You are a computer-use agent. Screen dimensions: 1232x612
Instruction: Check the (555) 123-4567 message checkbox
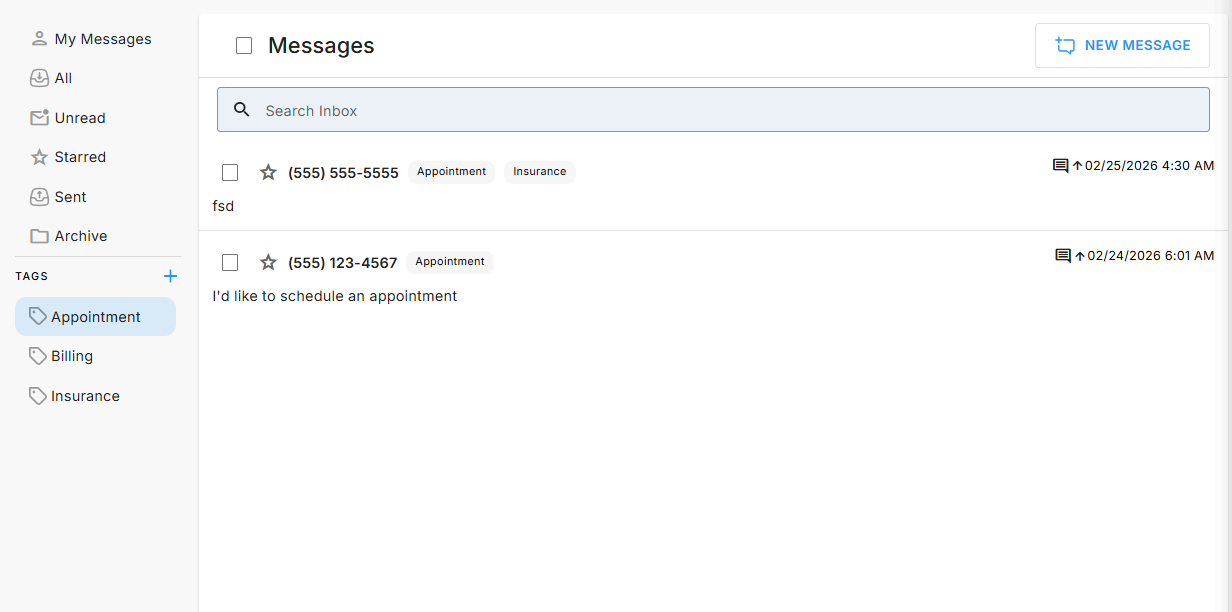tap(230, 262)
